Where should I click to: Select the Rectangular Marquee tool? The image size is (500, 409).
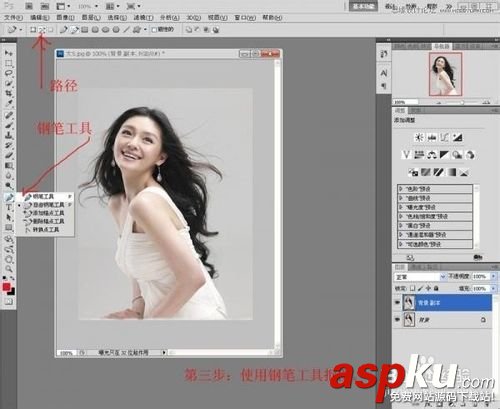9,63
